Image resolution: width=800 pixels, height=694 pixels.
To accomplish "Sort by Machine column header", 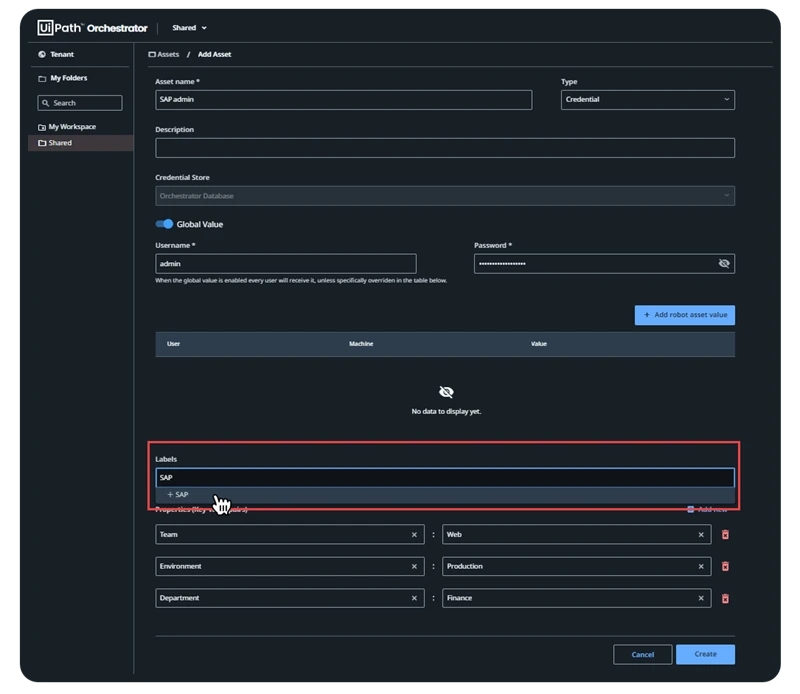I will pyautogui.click(x=361, y=344).
